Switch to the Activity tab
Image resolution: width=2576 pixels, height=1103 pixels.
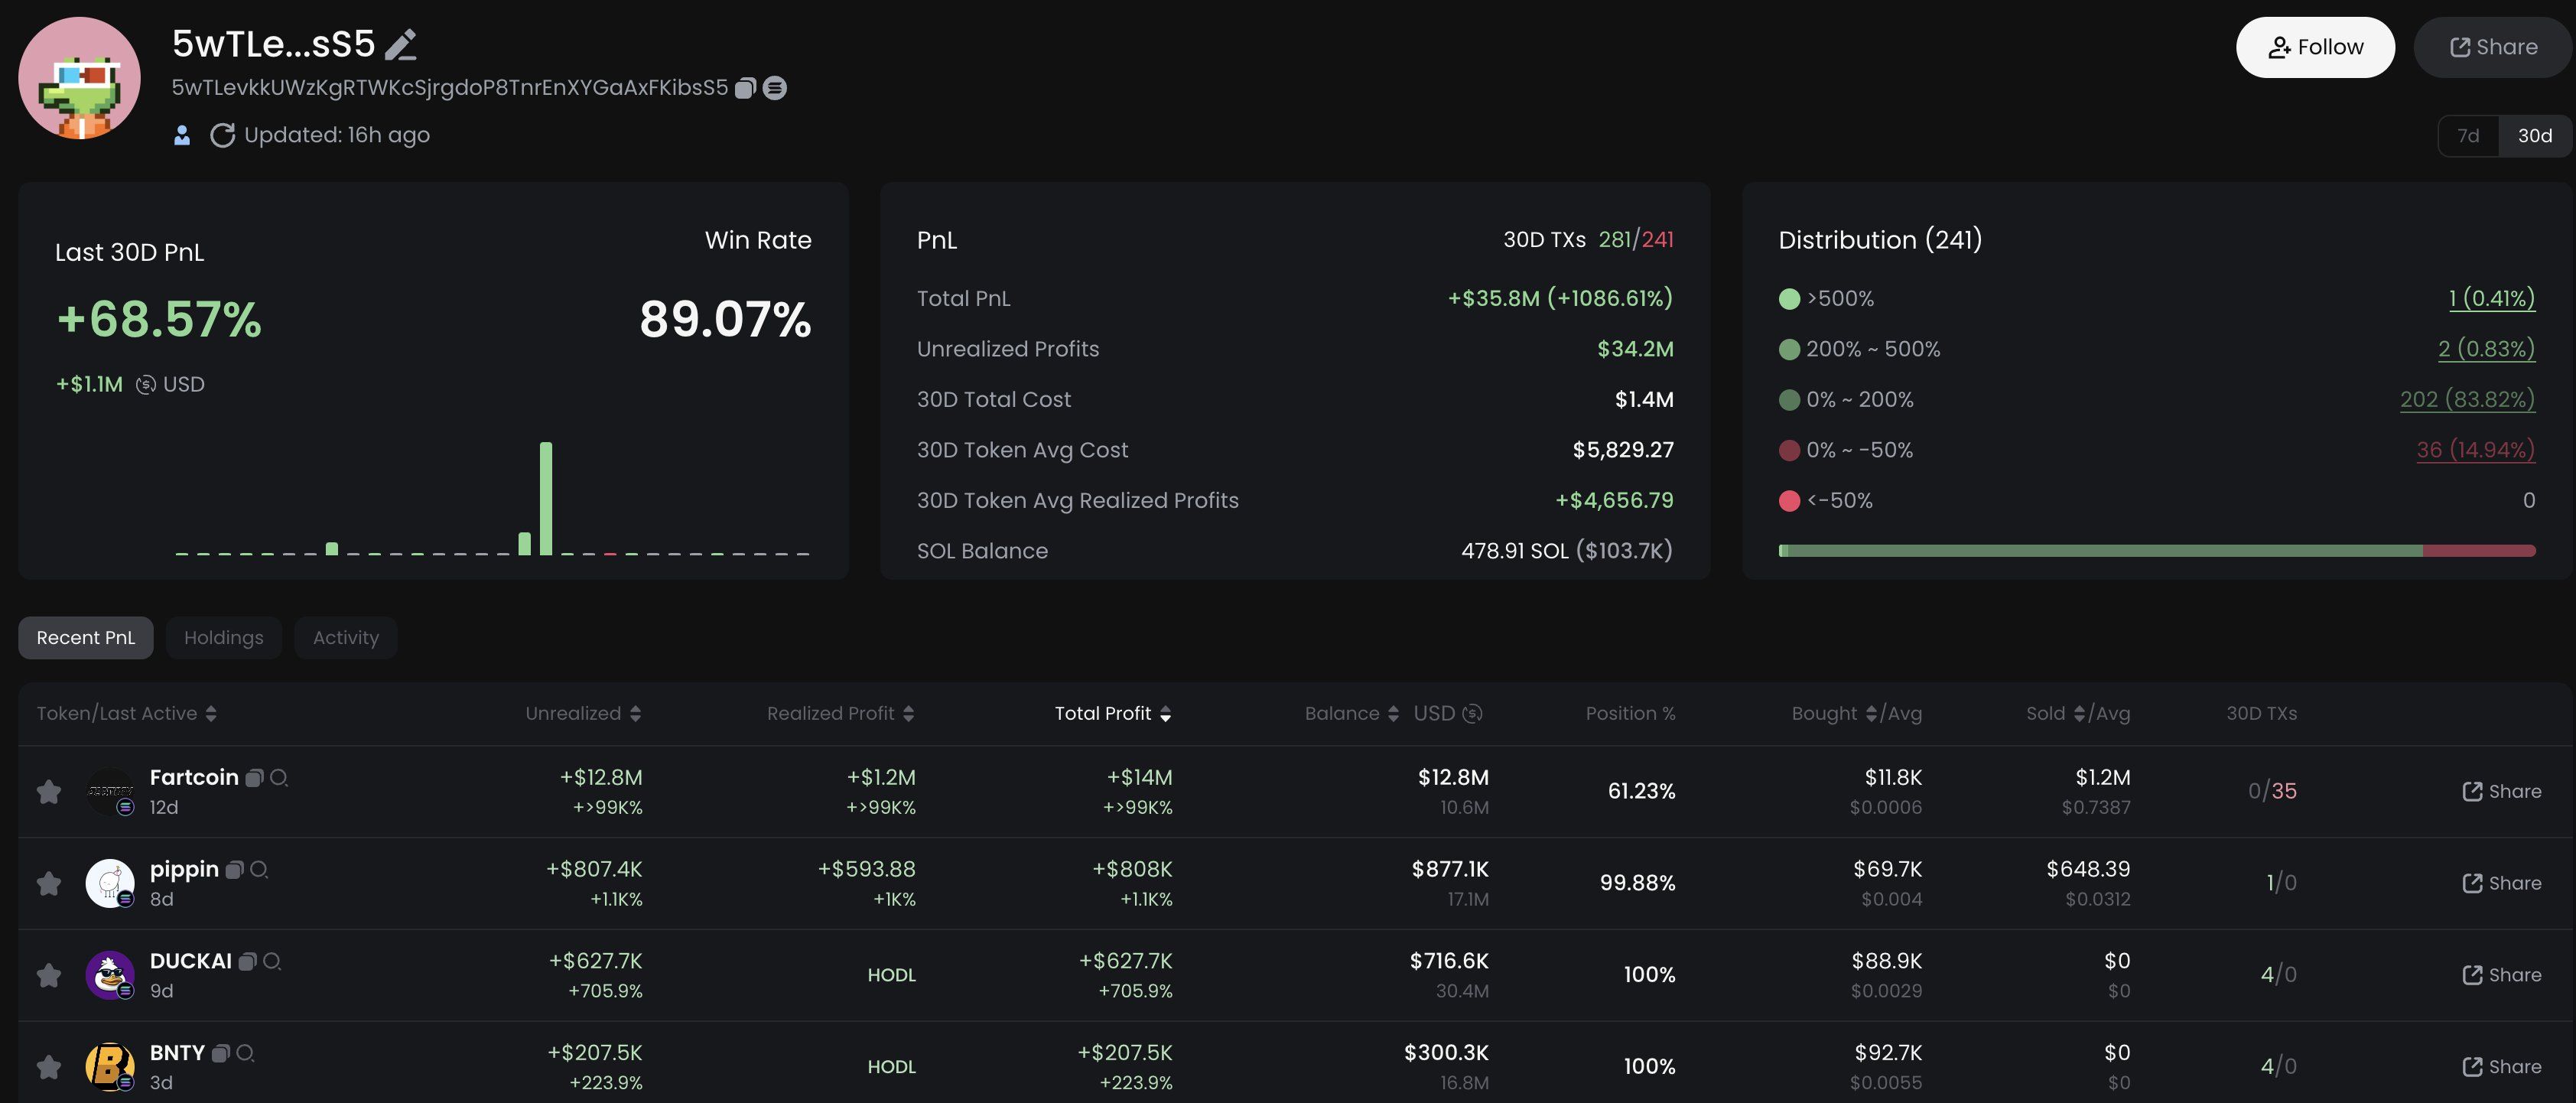[x=345, y=638]
